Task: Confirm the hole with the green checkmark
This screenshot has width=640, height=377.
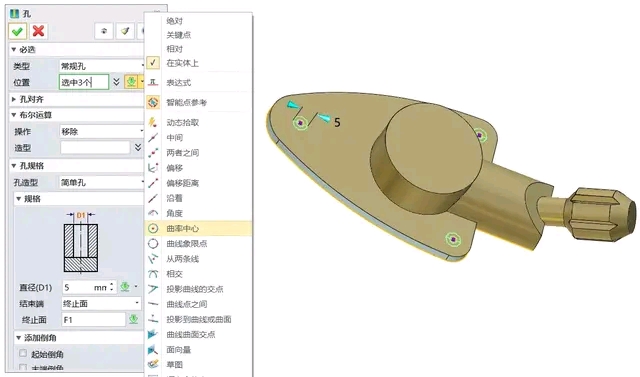Action: 18,31
